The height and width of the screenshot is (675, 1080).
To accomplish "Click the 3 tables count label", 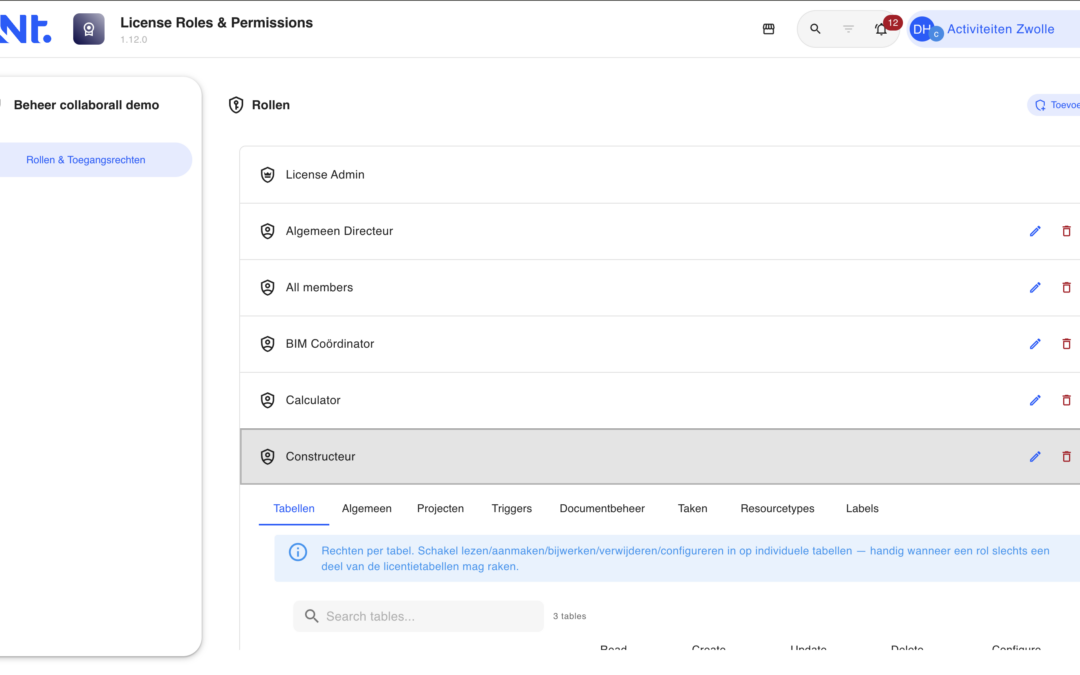I will 570,616.
